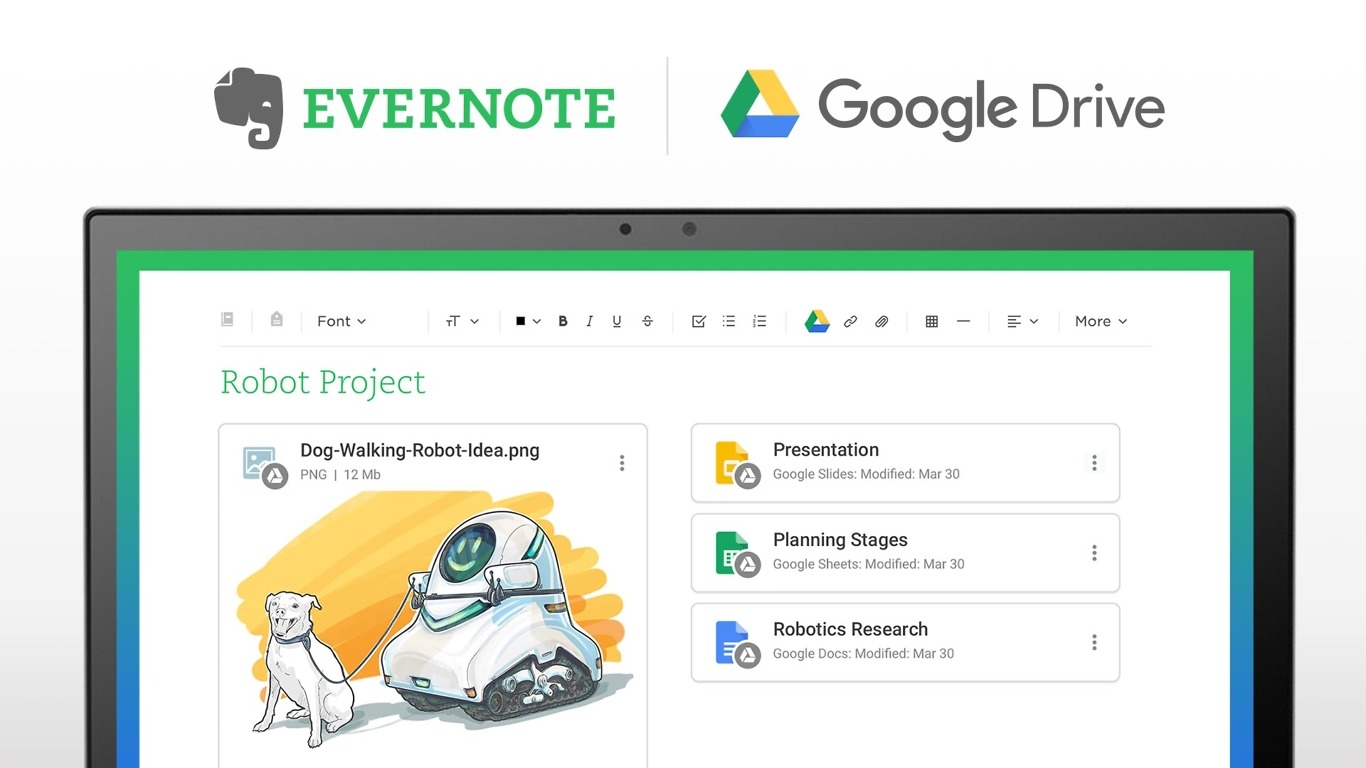
Task: Toggle italic formatting
Action: tap(590, 321)
